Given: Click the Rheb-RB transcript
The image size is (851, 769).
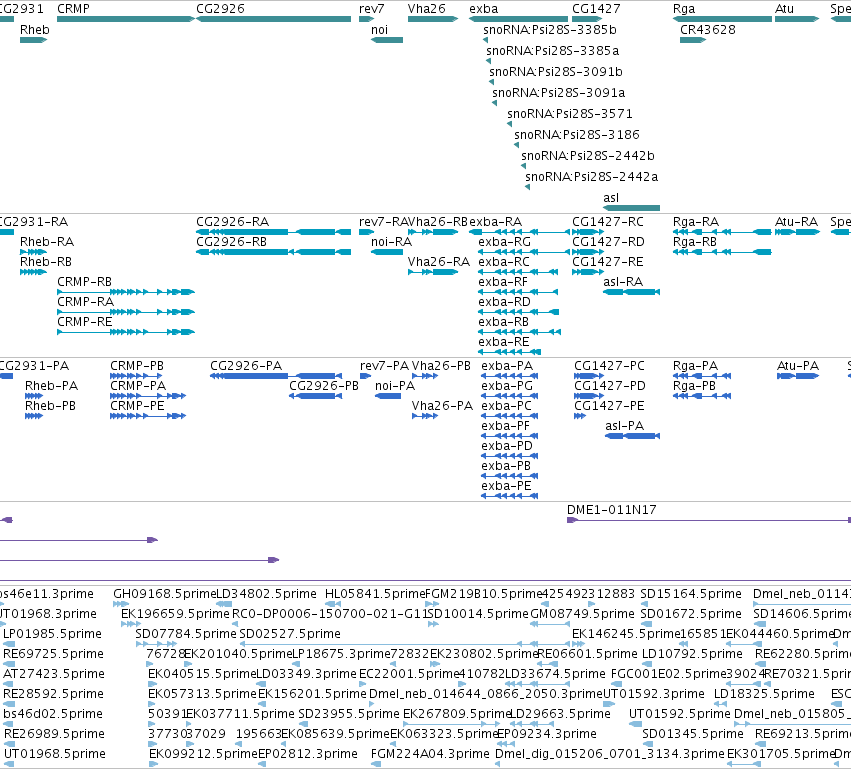Looking at the screenshot, I should 34,272.
